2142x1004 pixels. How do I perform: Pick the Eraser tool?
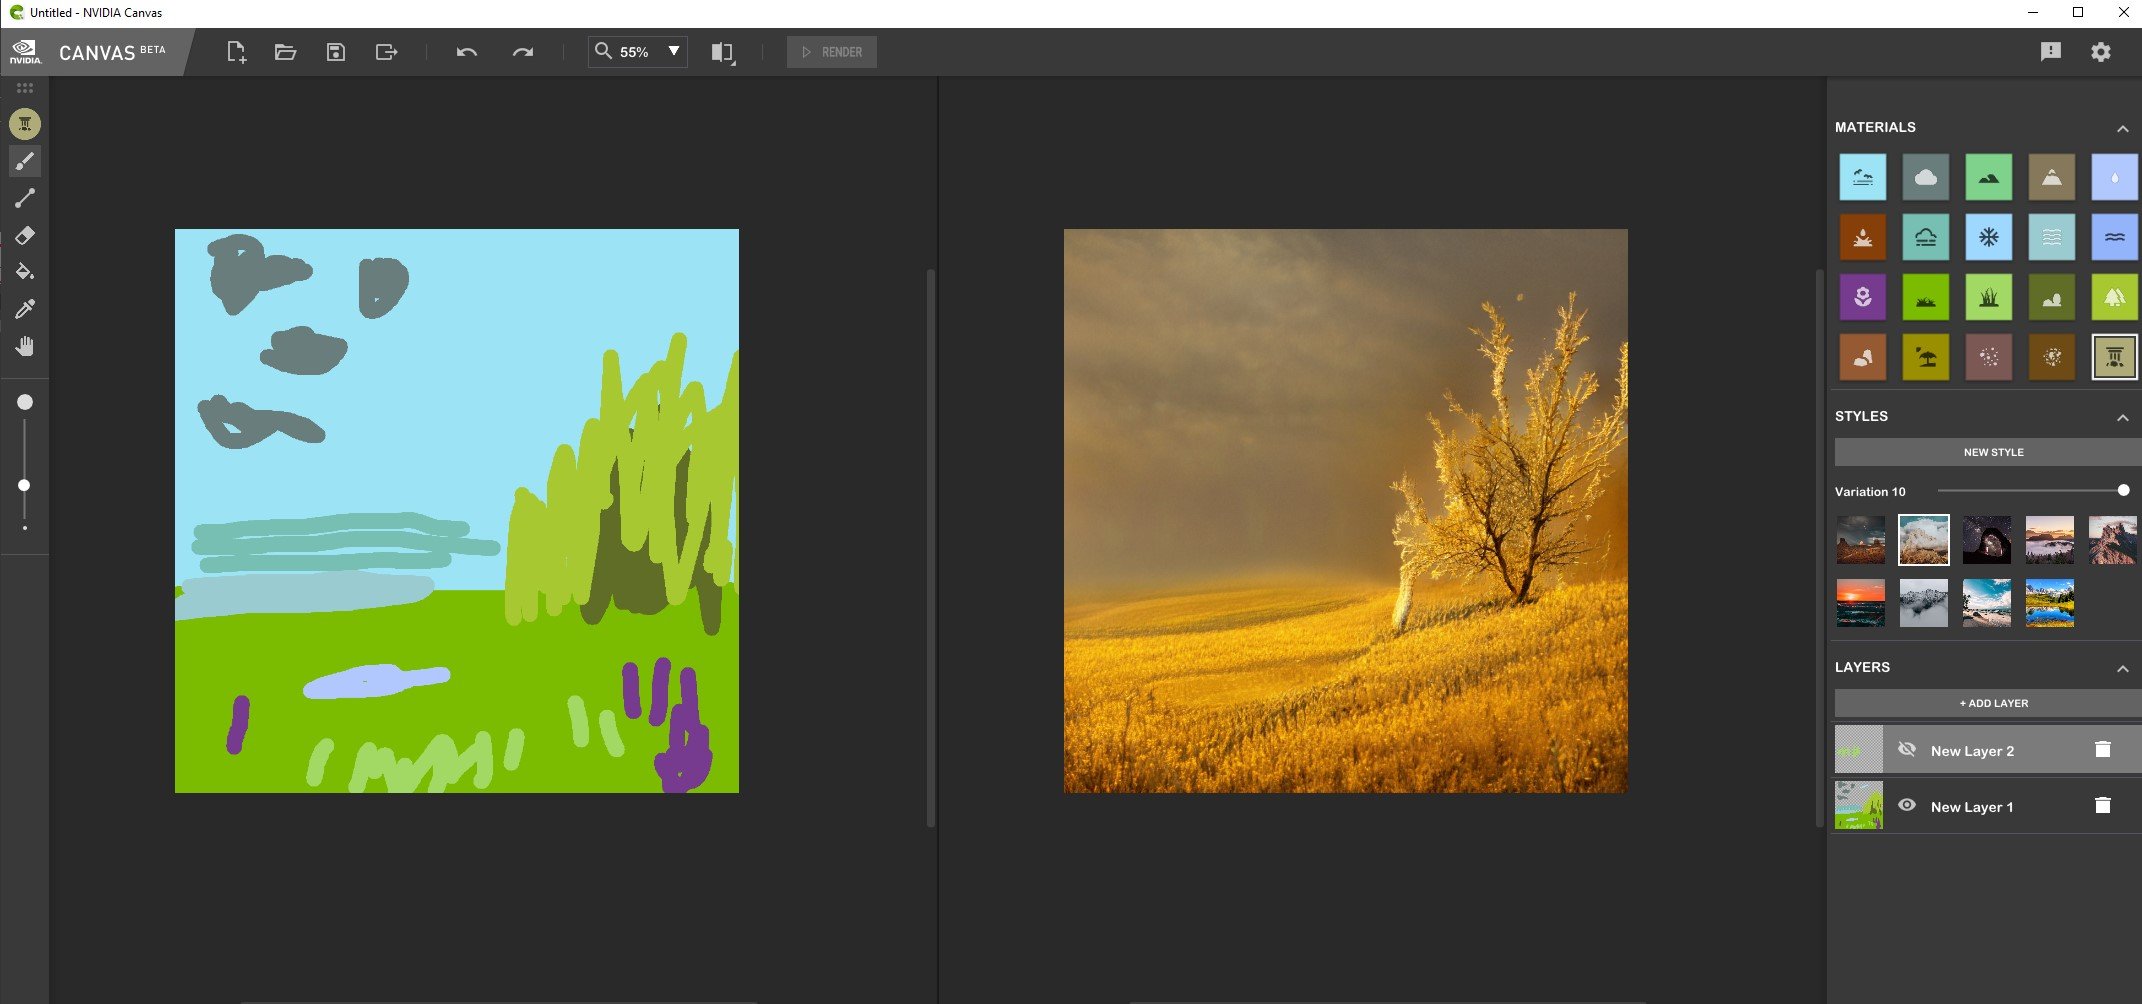point(26,235)
